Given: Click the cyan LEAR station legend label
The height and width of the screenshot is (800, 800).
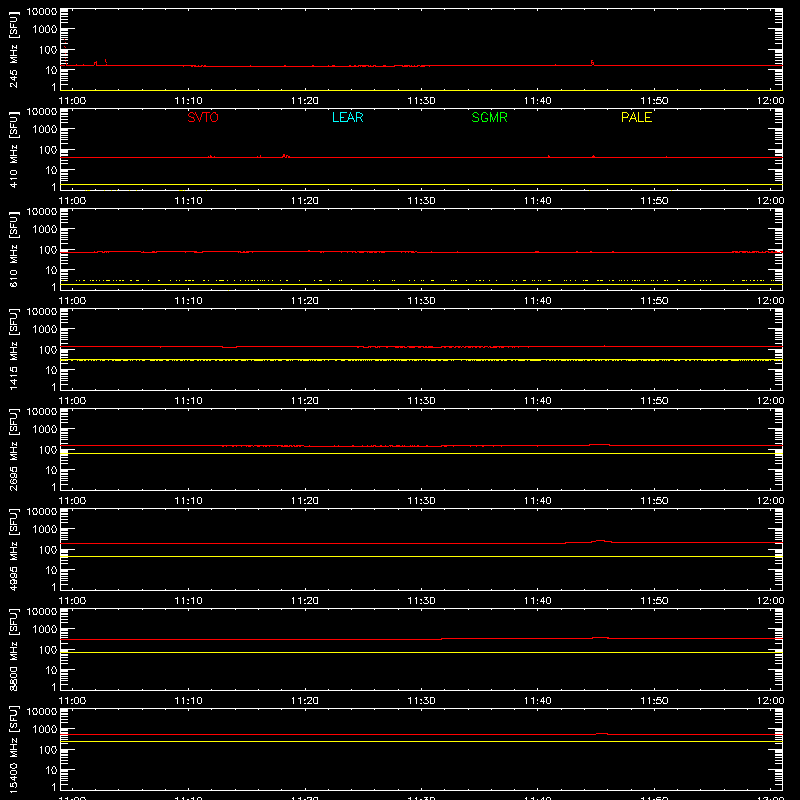Looking at the screenshot, I should click(347, 117).
